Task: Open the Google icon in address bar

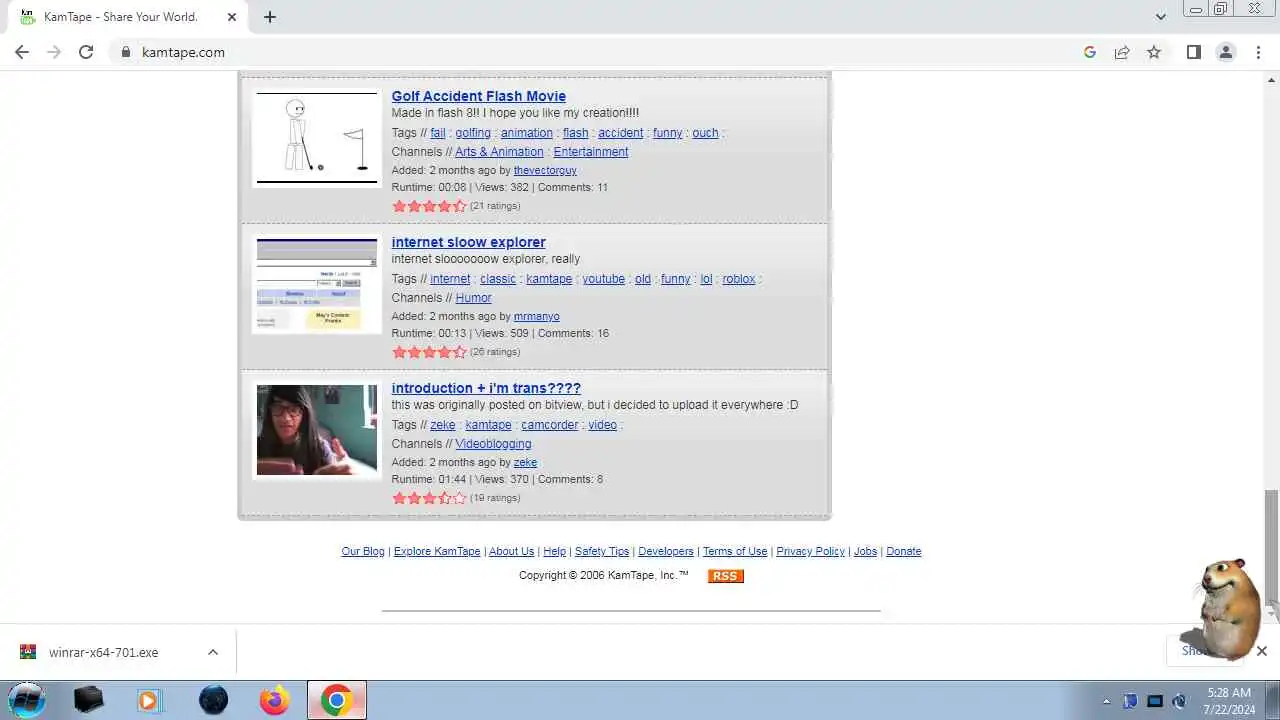Action: [1090, 52]
